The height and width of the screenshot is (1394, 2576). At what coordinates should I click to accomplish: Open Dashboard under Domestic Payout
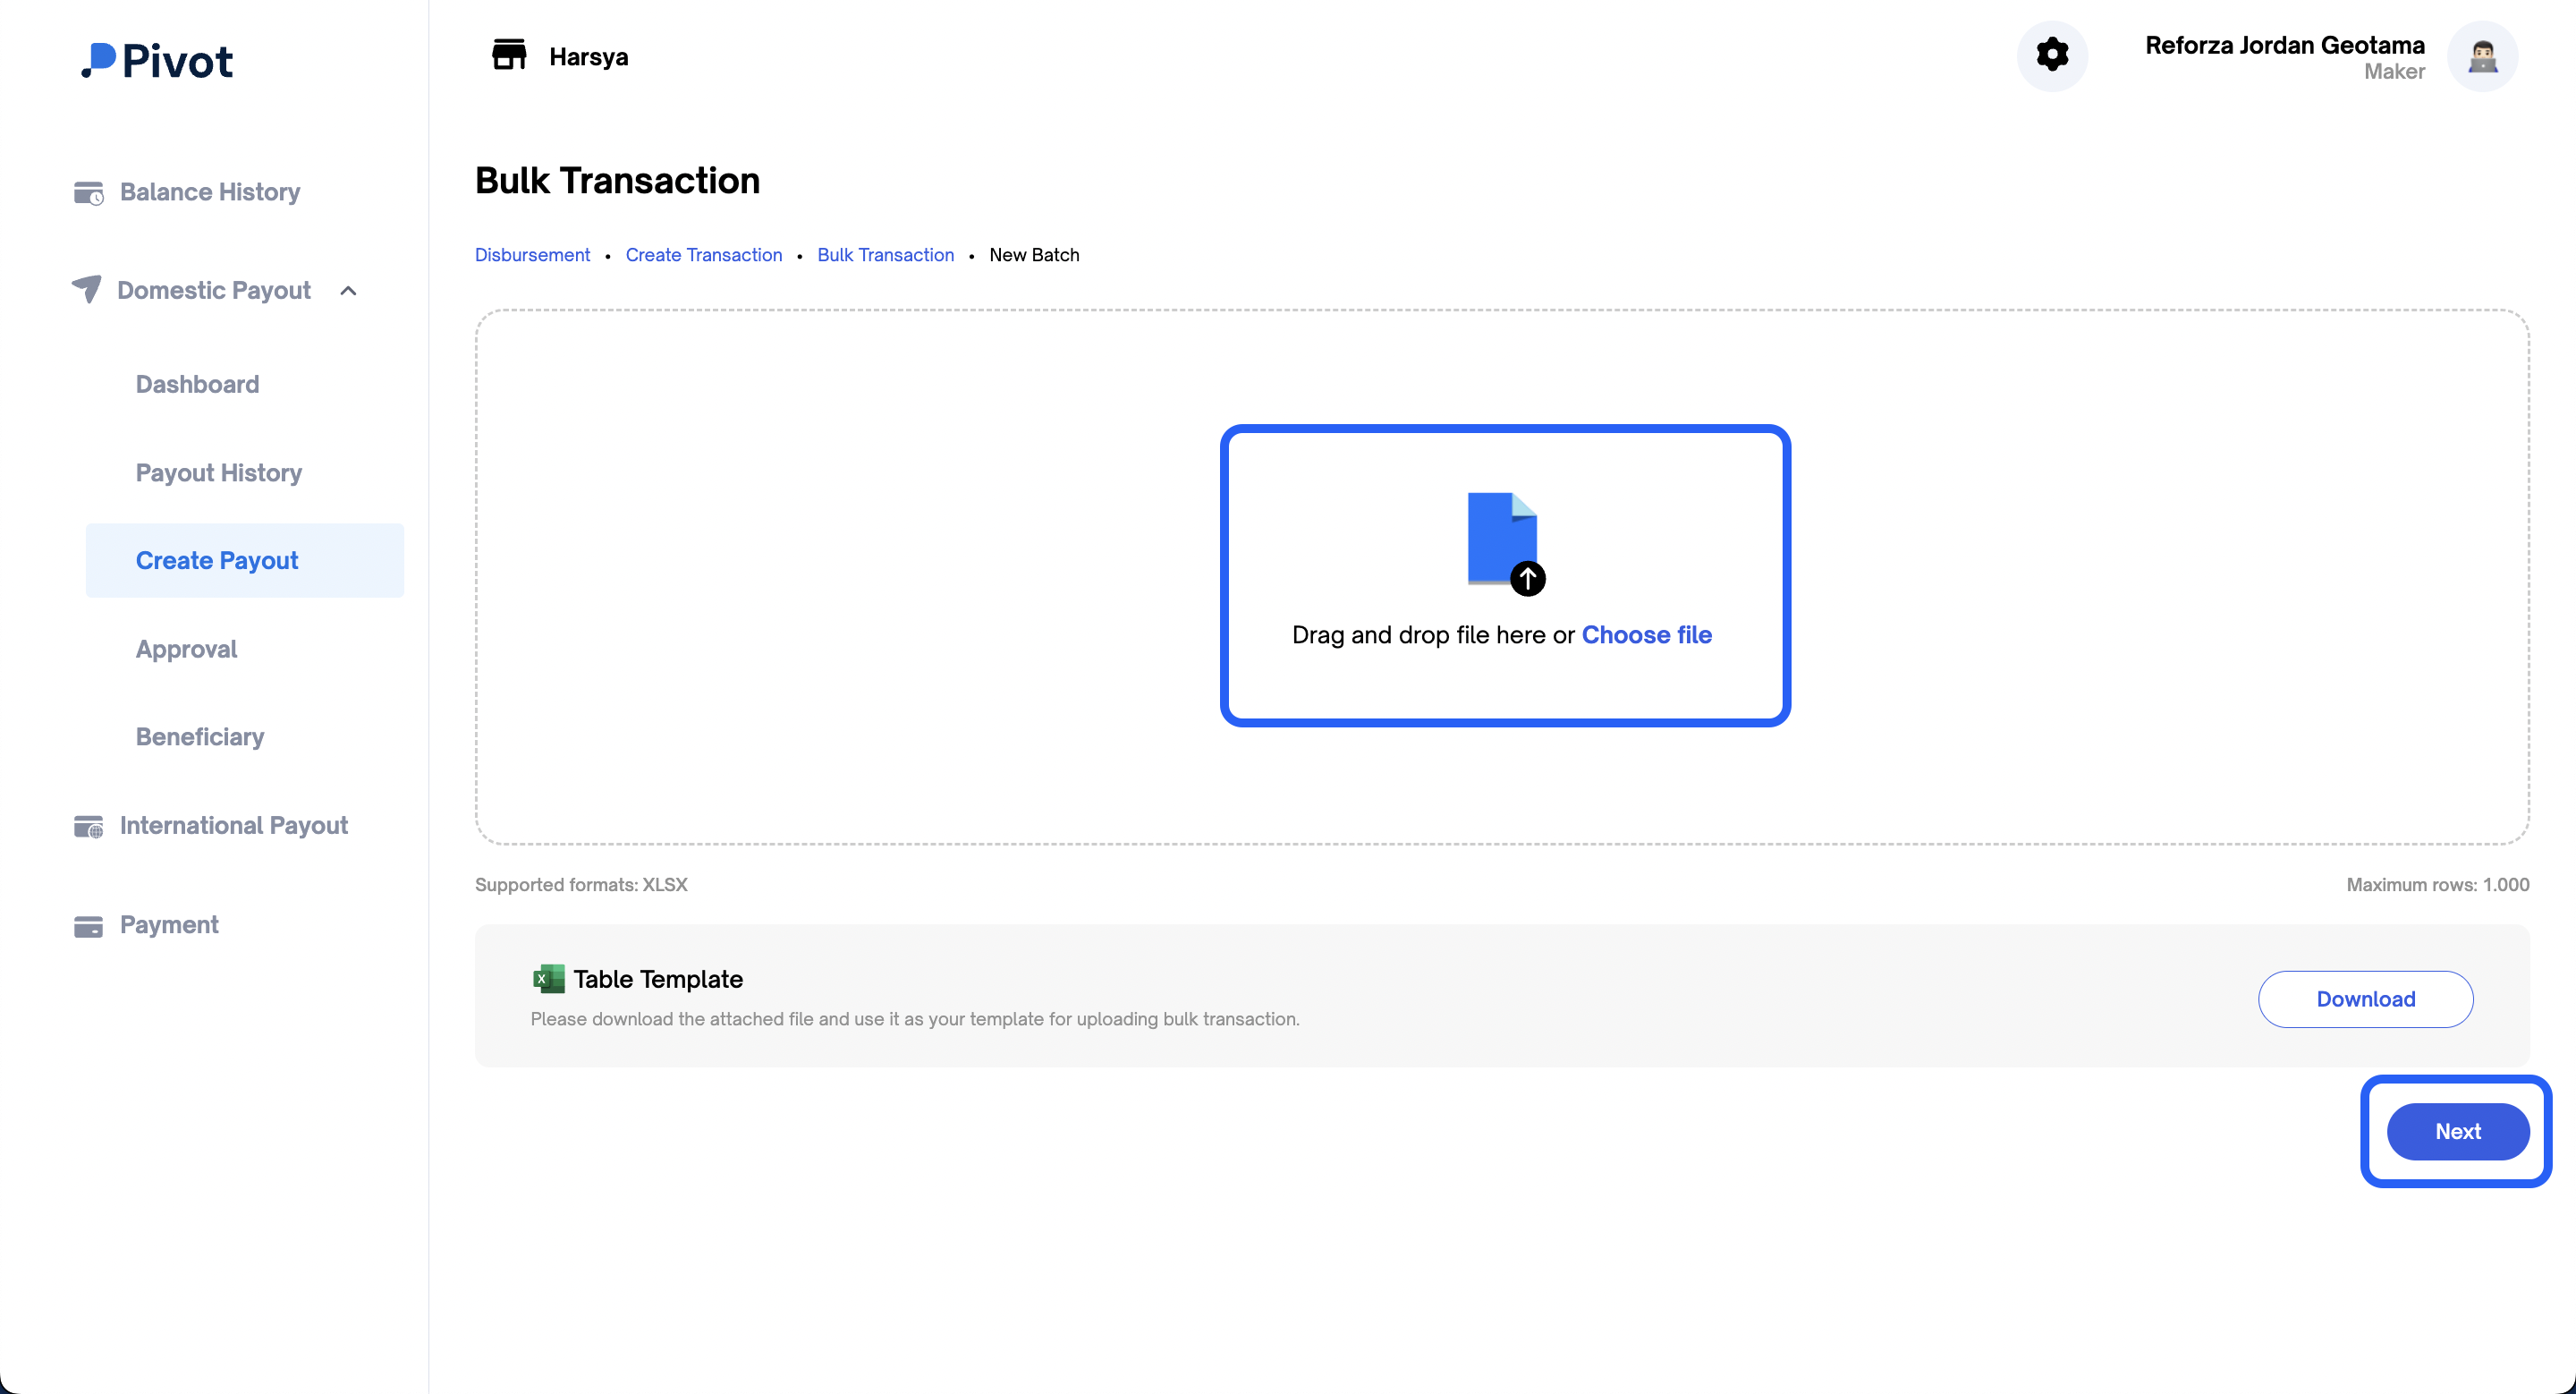pyautogui.click(x=197, y=384)
